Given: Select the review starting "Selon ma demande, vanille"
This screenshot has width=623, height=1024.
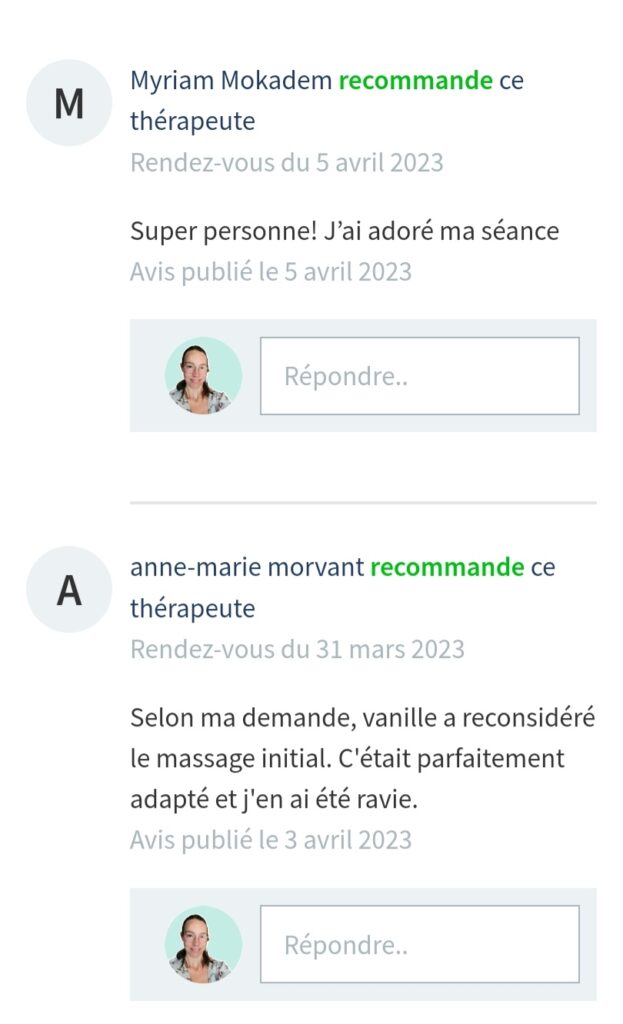Looking at the screenshot, I should click(x=362, y=718).
